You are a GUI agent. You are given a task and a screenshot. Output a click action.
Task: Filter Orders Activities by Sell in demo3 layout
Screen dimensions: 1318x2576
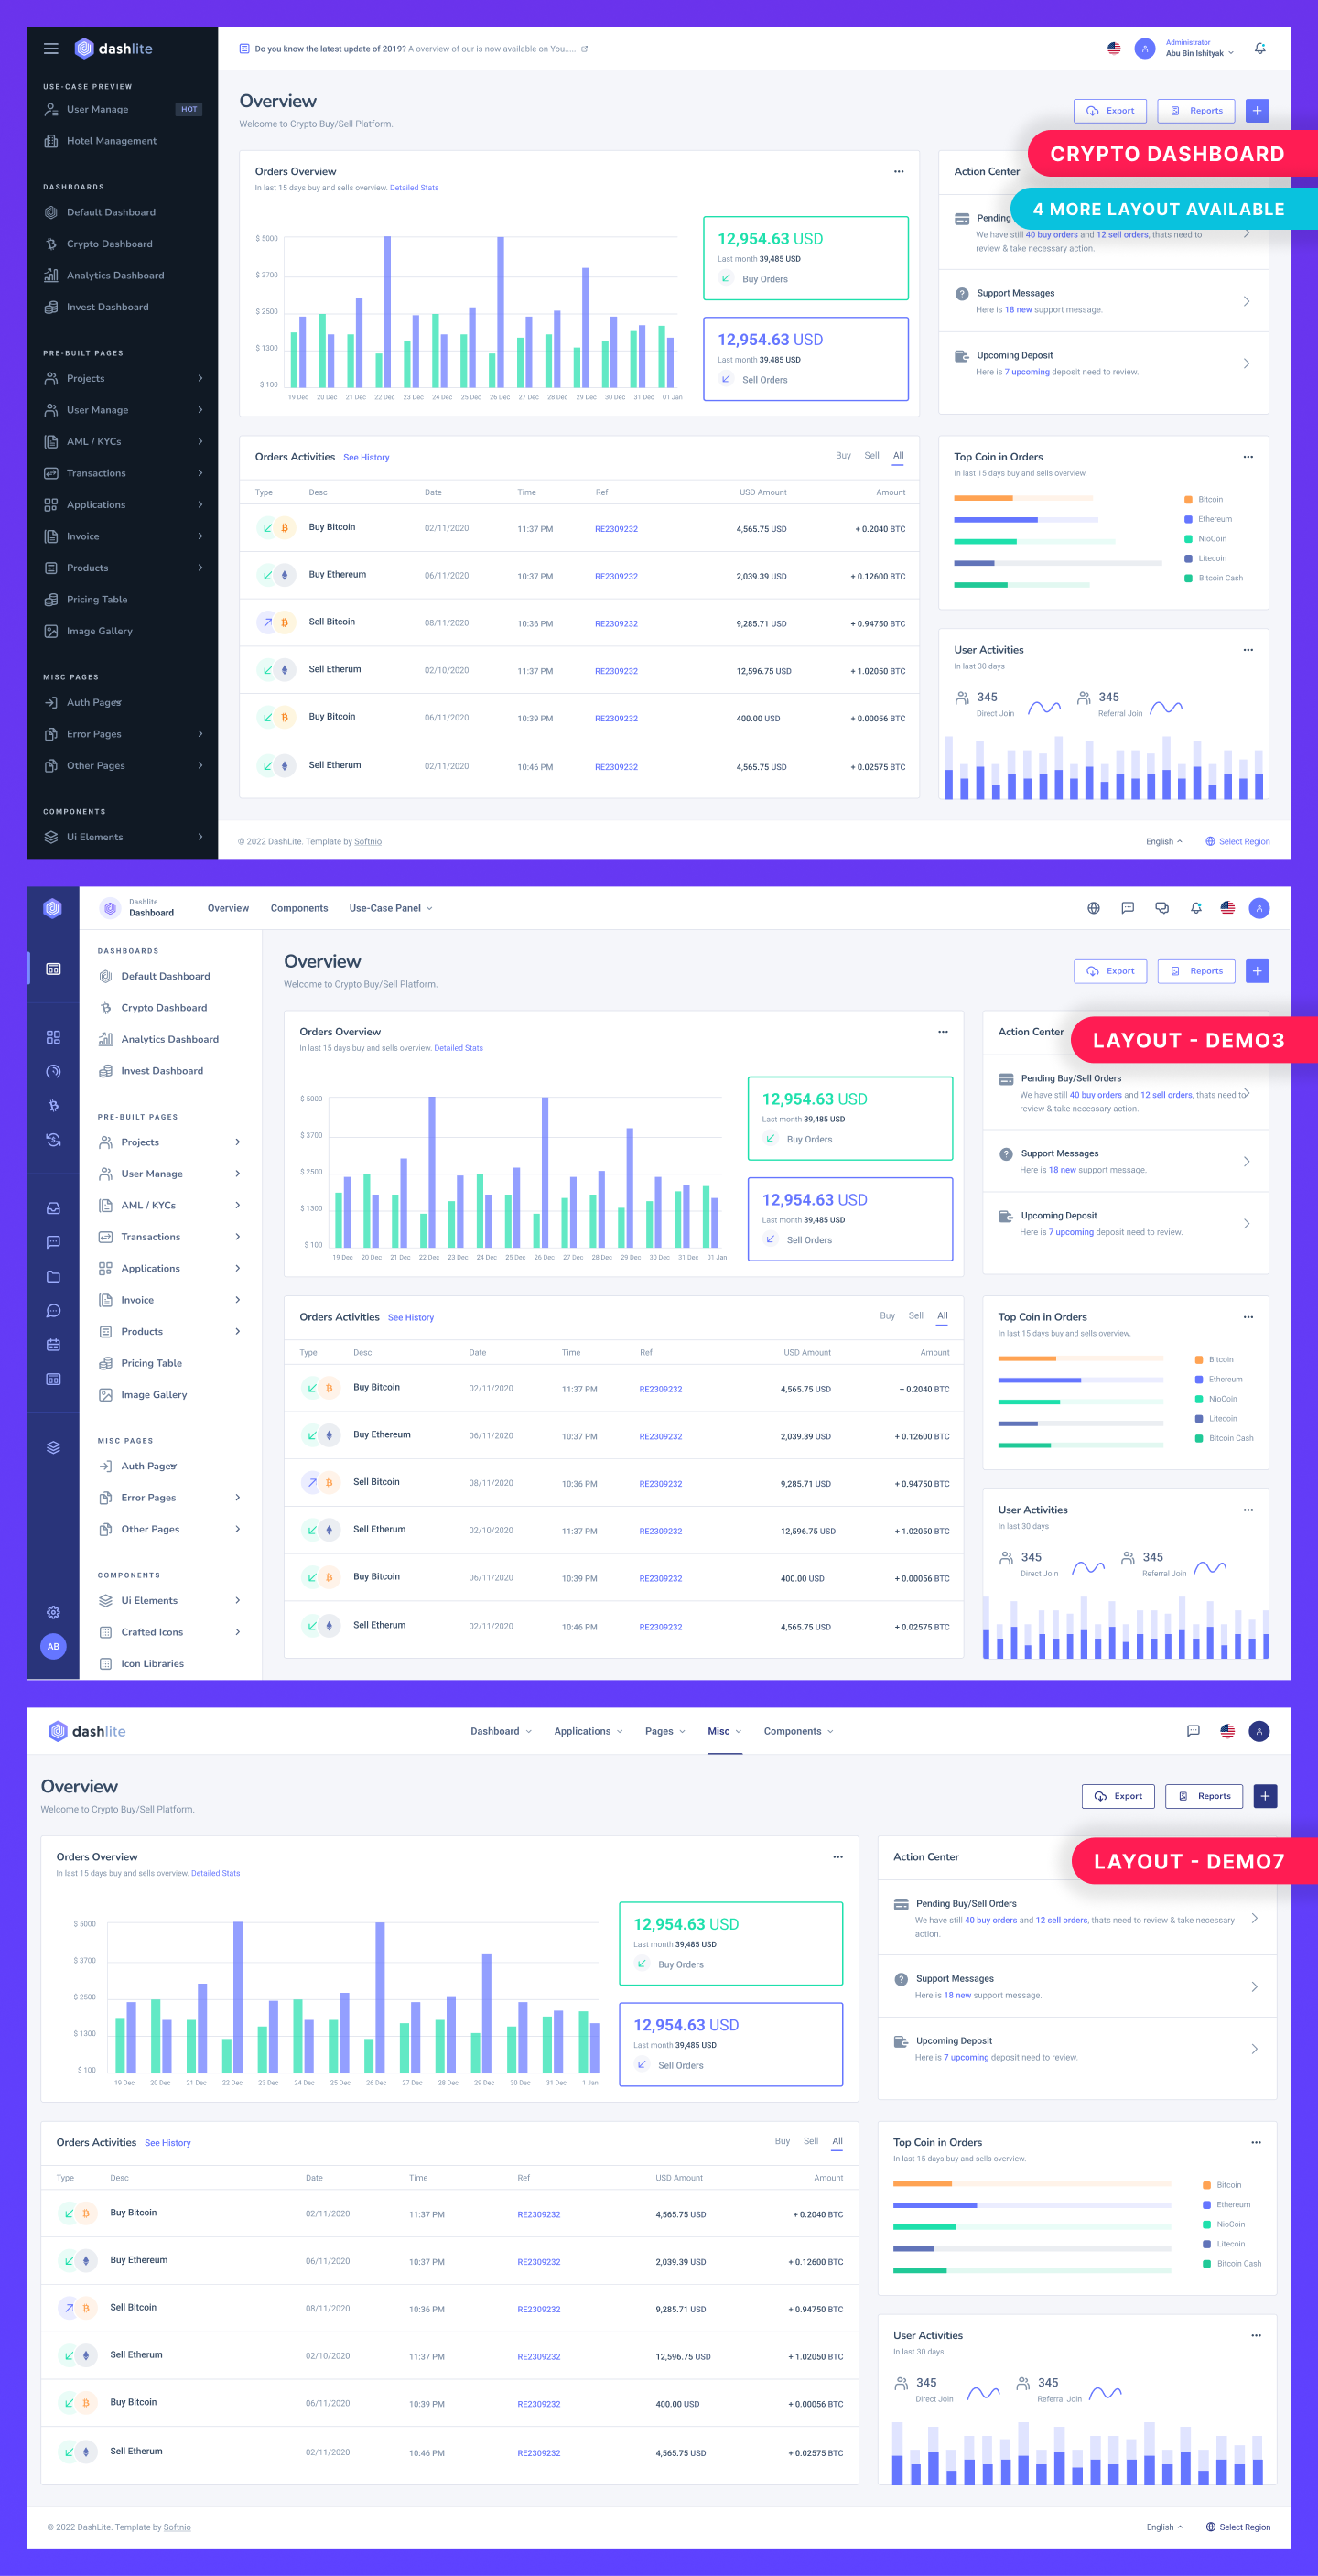click(916, 1316)
